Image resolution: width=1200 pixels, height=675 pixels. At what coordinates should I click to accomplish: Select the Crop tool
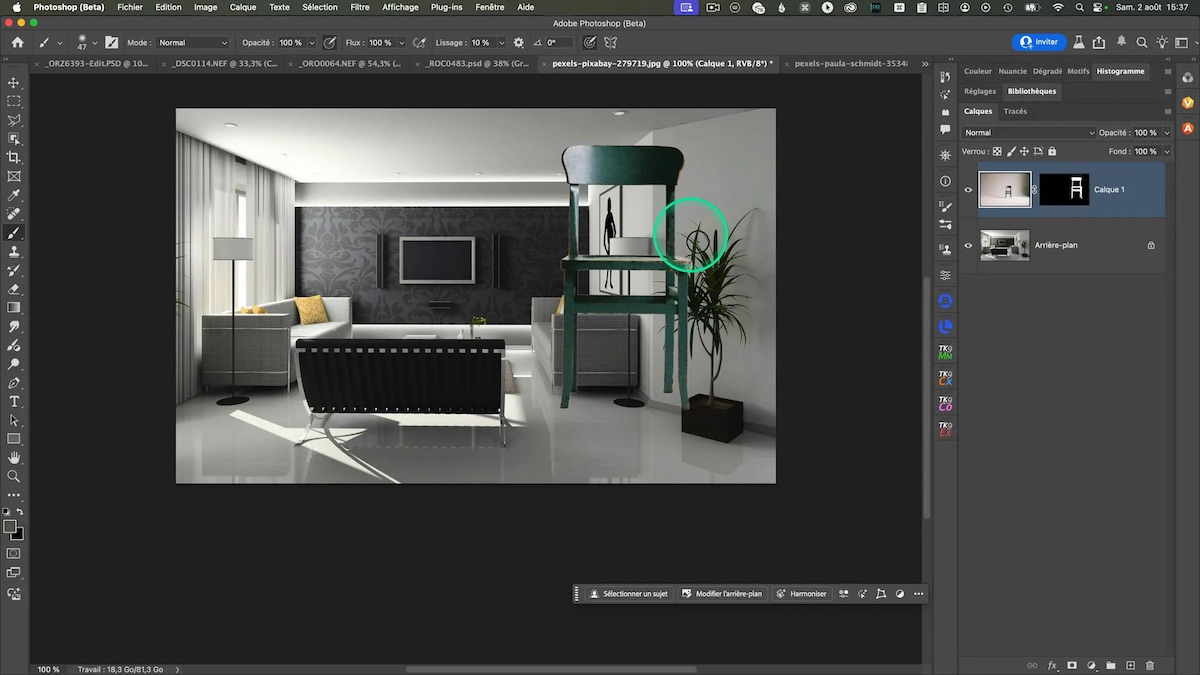14,157
